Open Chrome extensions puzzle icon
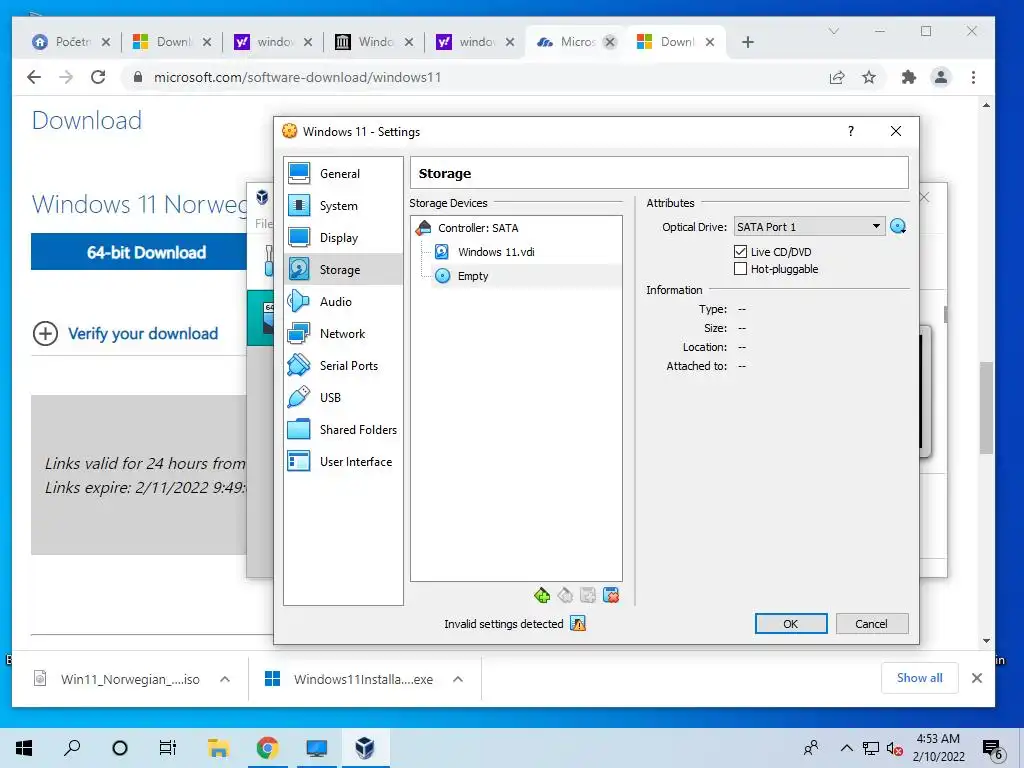Viewport: 1024px width, 768px height. point(908,78)
